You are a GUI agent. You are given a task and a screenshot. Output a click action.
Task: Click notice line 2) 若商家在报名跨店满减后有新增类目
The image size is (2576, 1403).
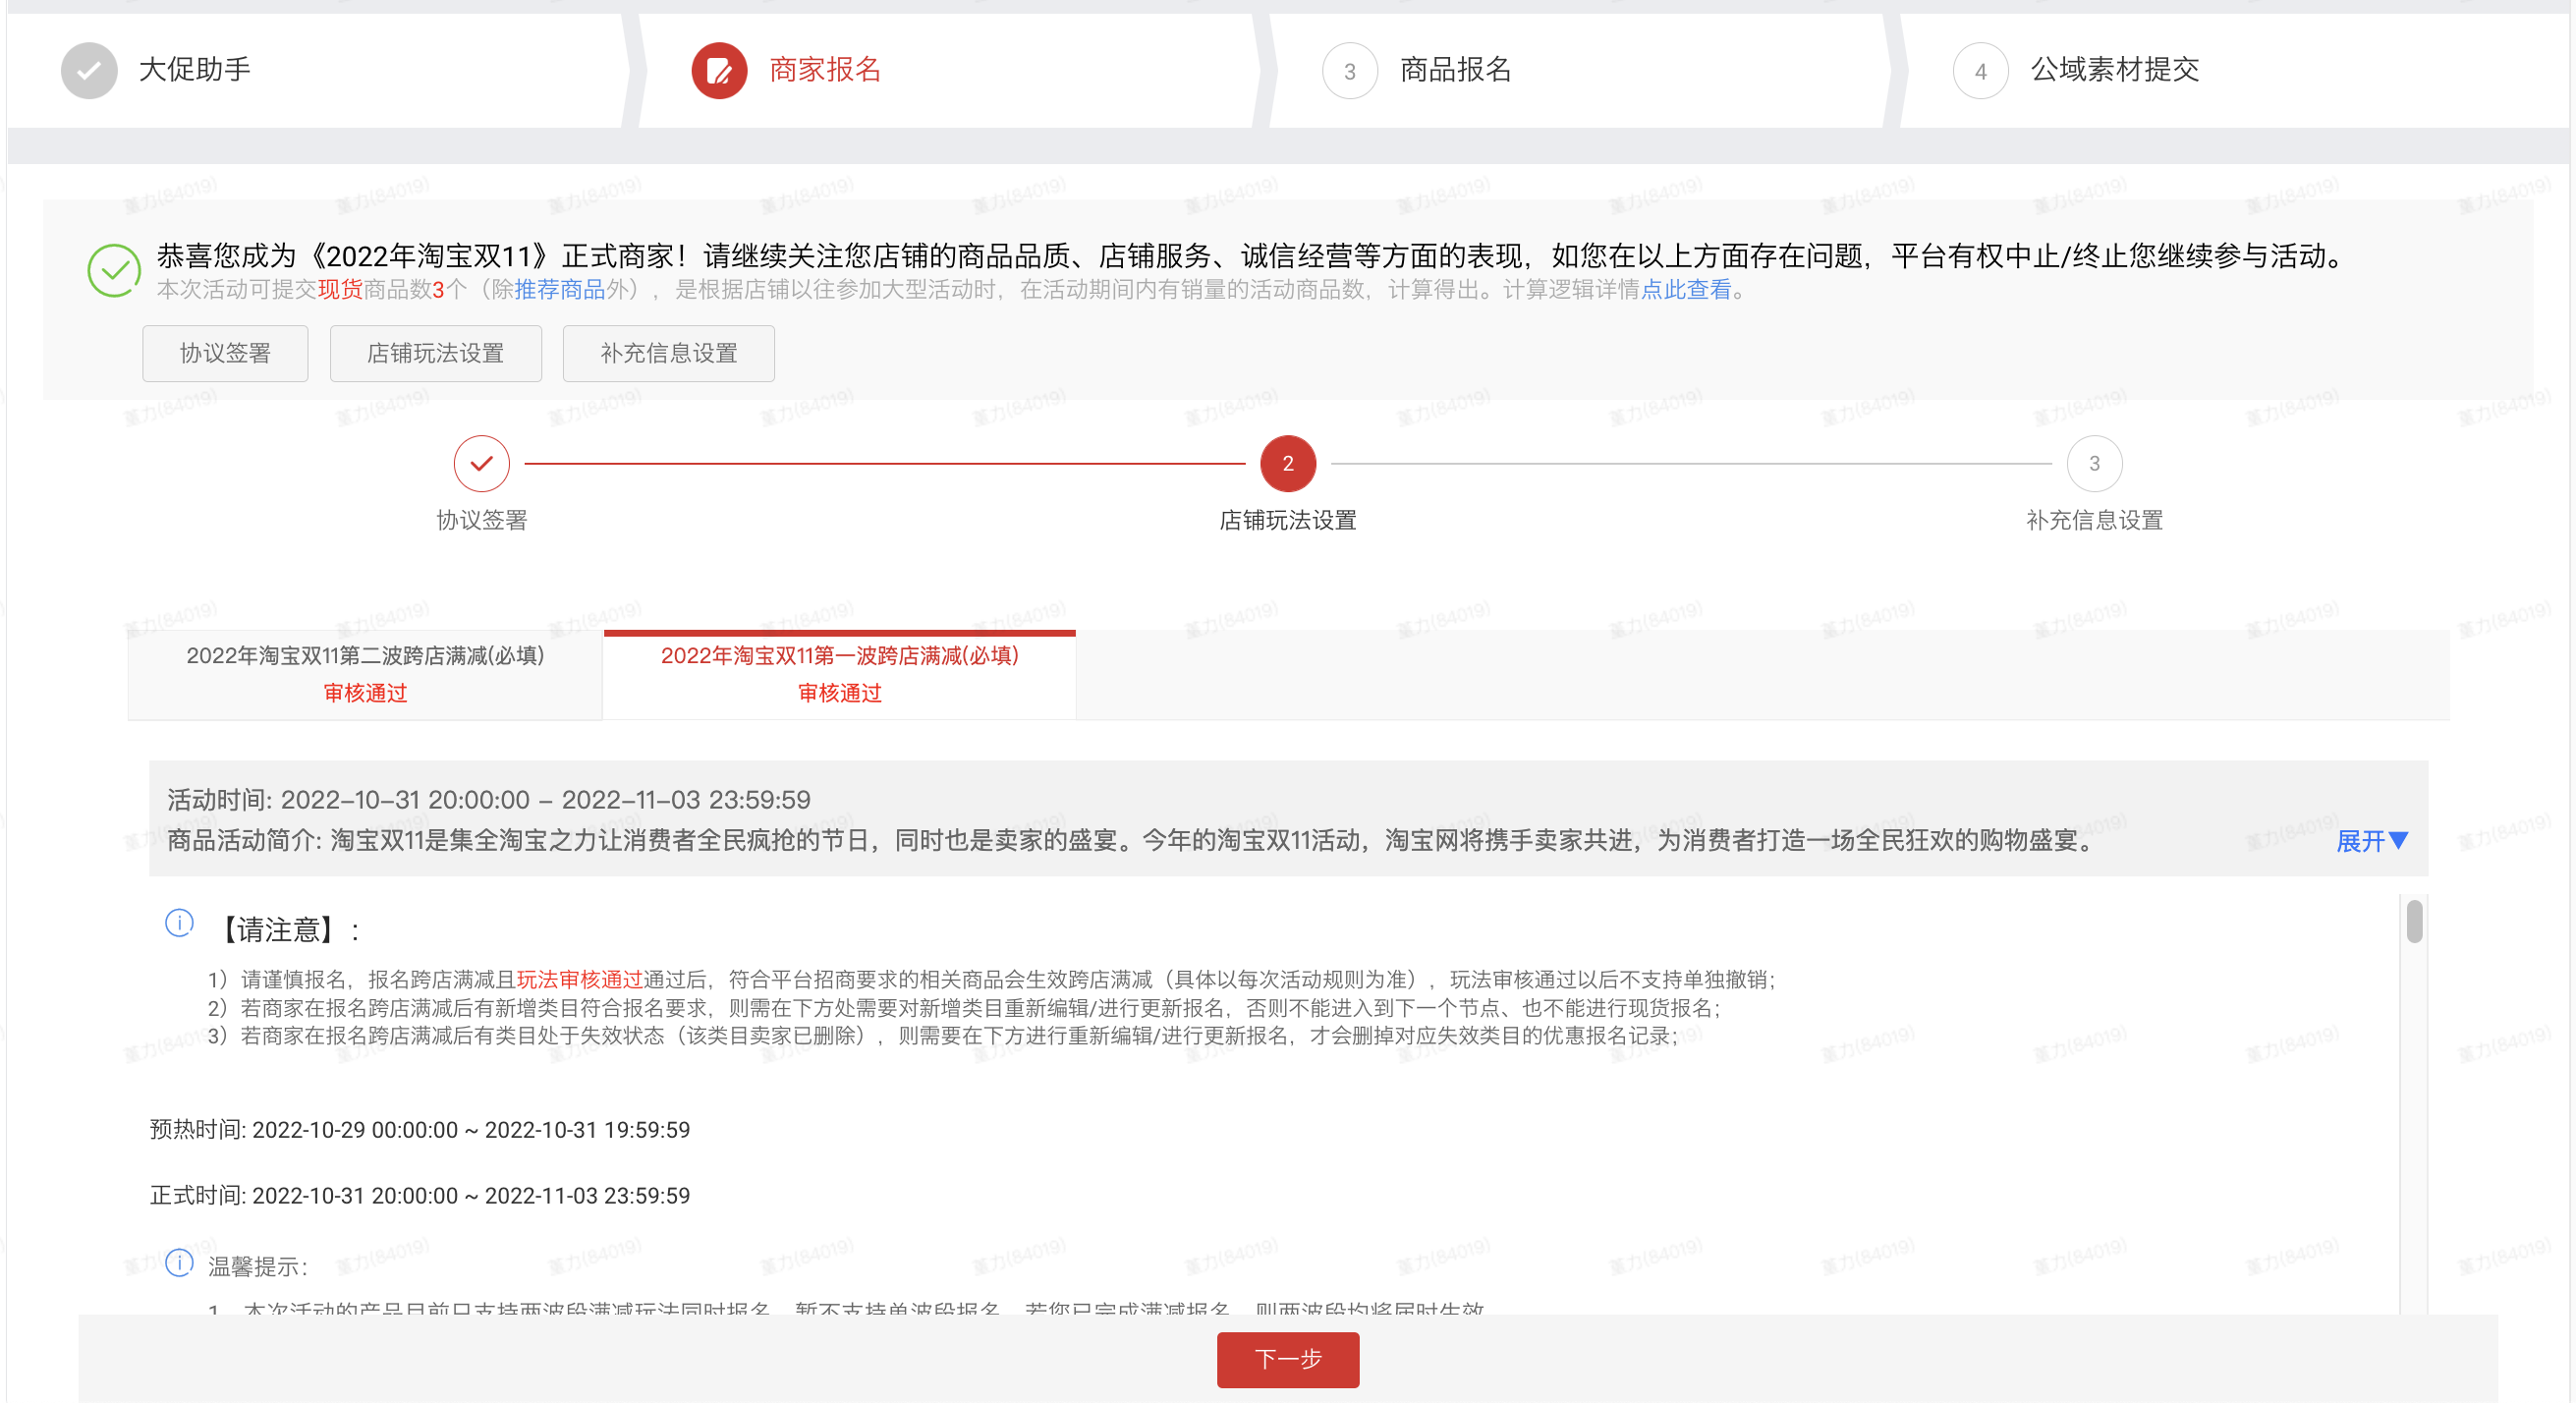(x=964, y=1008)
